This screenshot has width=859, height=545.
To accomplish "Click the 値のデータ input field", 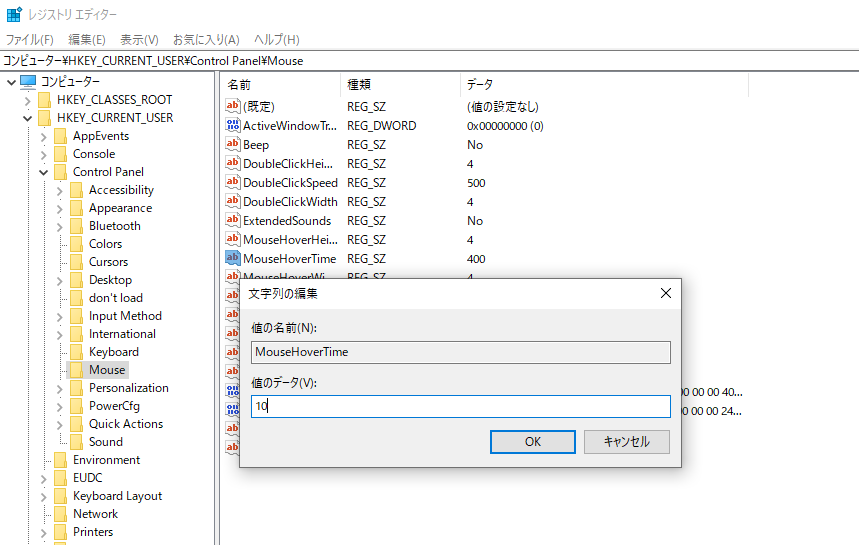I will coord(461,406).
